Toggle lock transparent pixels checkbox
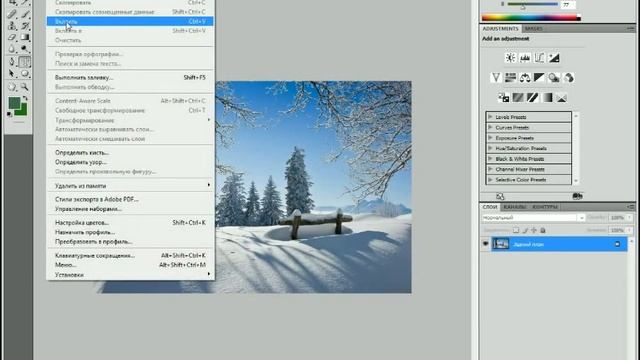 (x=516, y=230)
